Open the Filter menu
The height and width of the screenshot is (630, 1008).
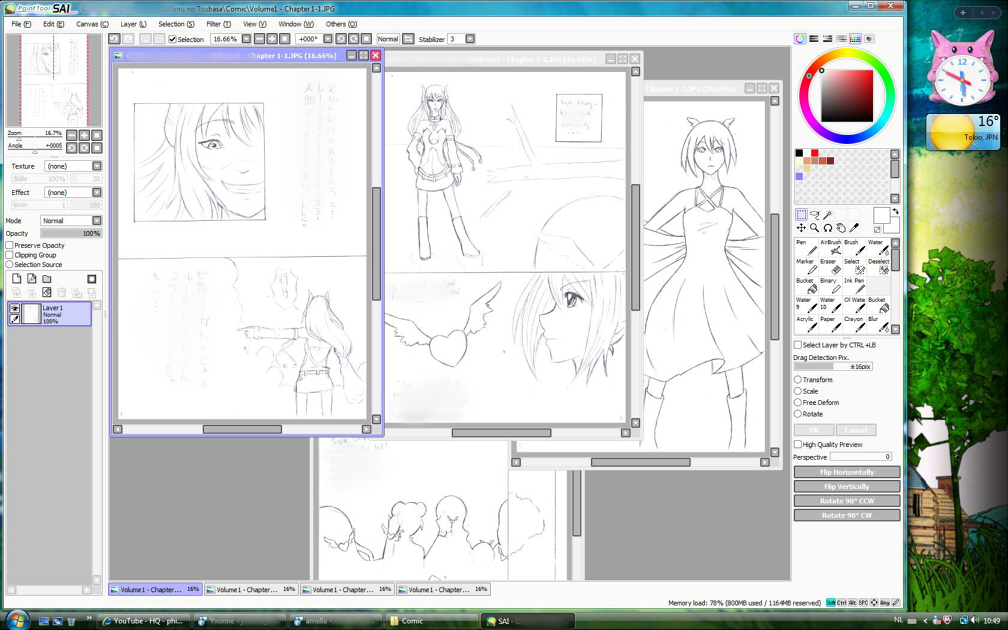coord(218,24)
